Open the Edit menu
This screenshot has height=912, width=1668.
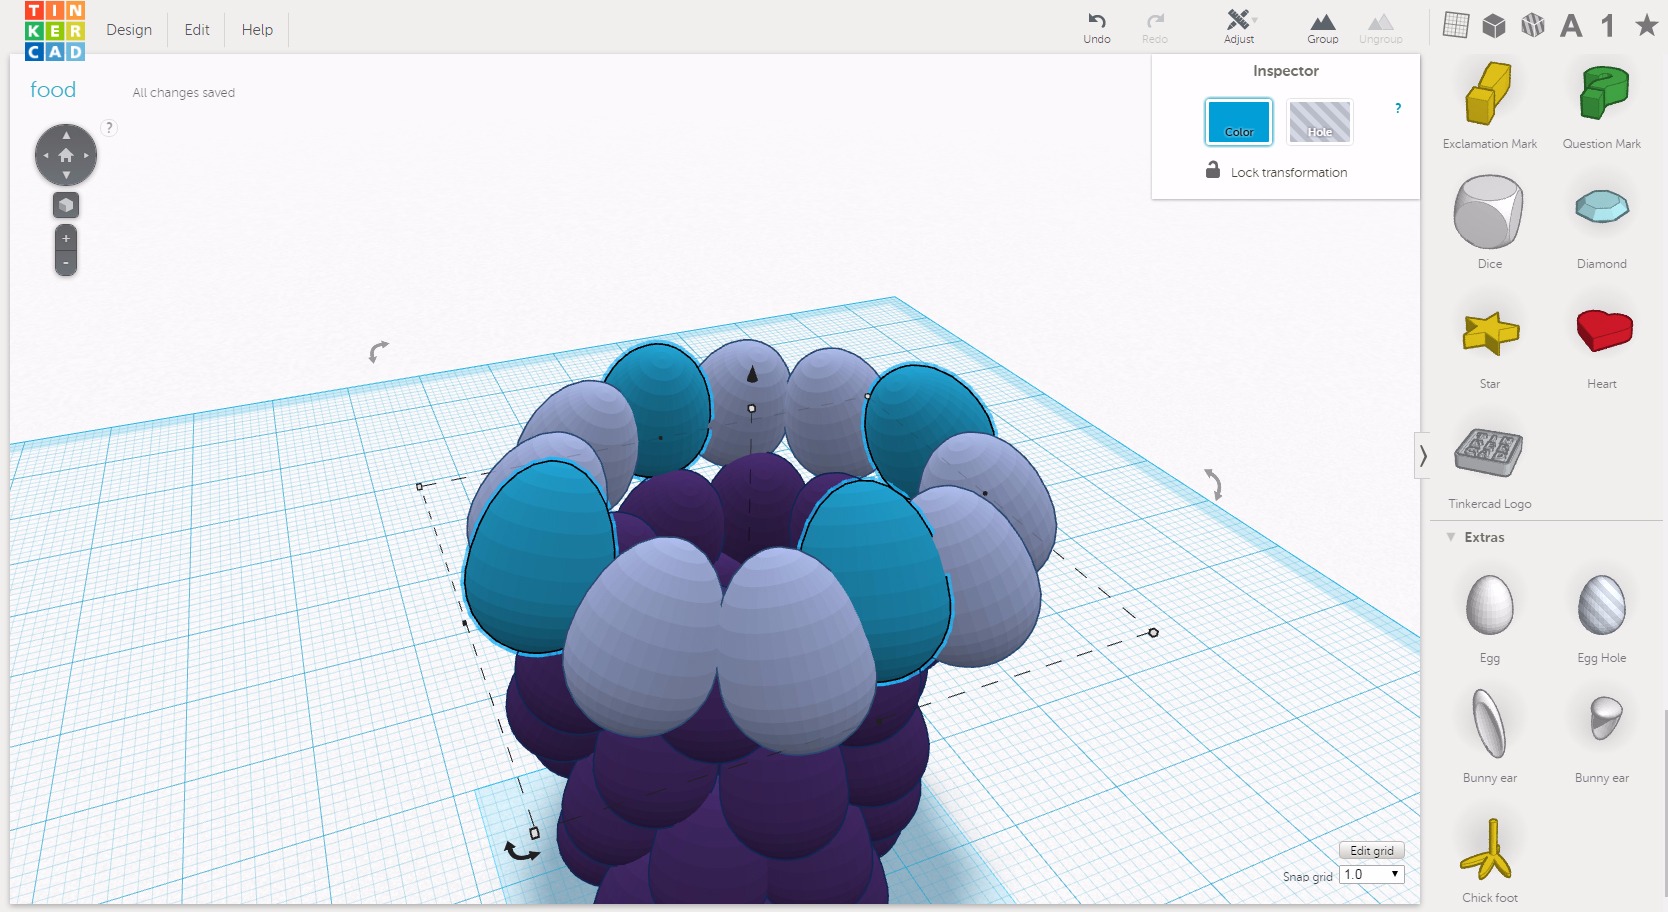(197, 30)
